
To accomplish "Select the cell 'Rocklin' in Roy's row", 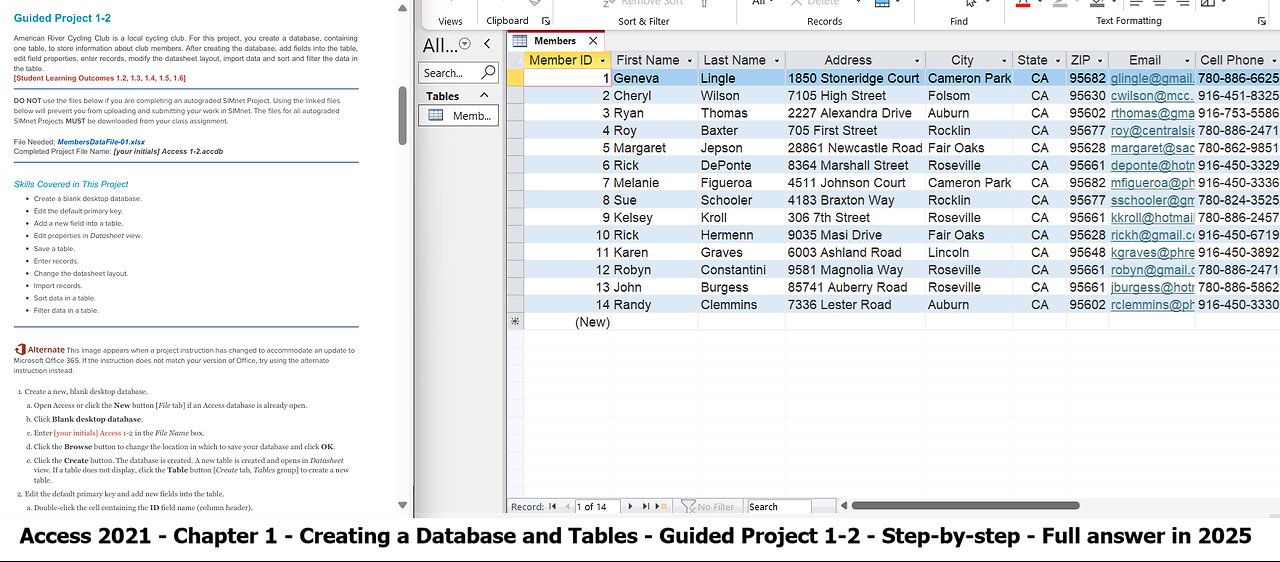I will pyautogui.click(x=969, y=130).
